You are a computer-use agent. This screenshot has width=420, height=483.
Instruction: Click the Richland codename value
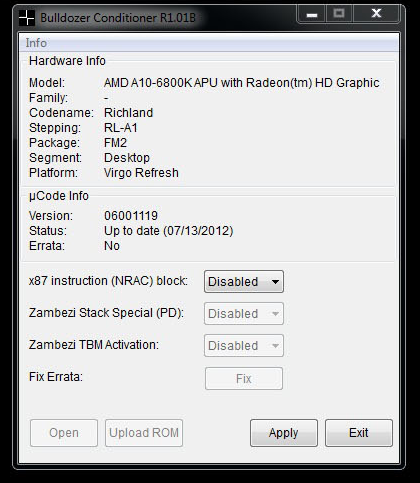pyautogui.click(x=128, y=113)
